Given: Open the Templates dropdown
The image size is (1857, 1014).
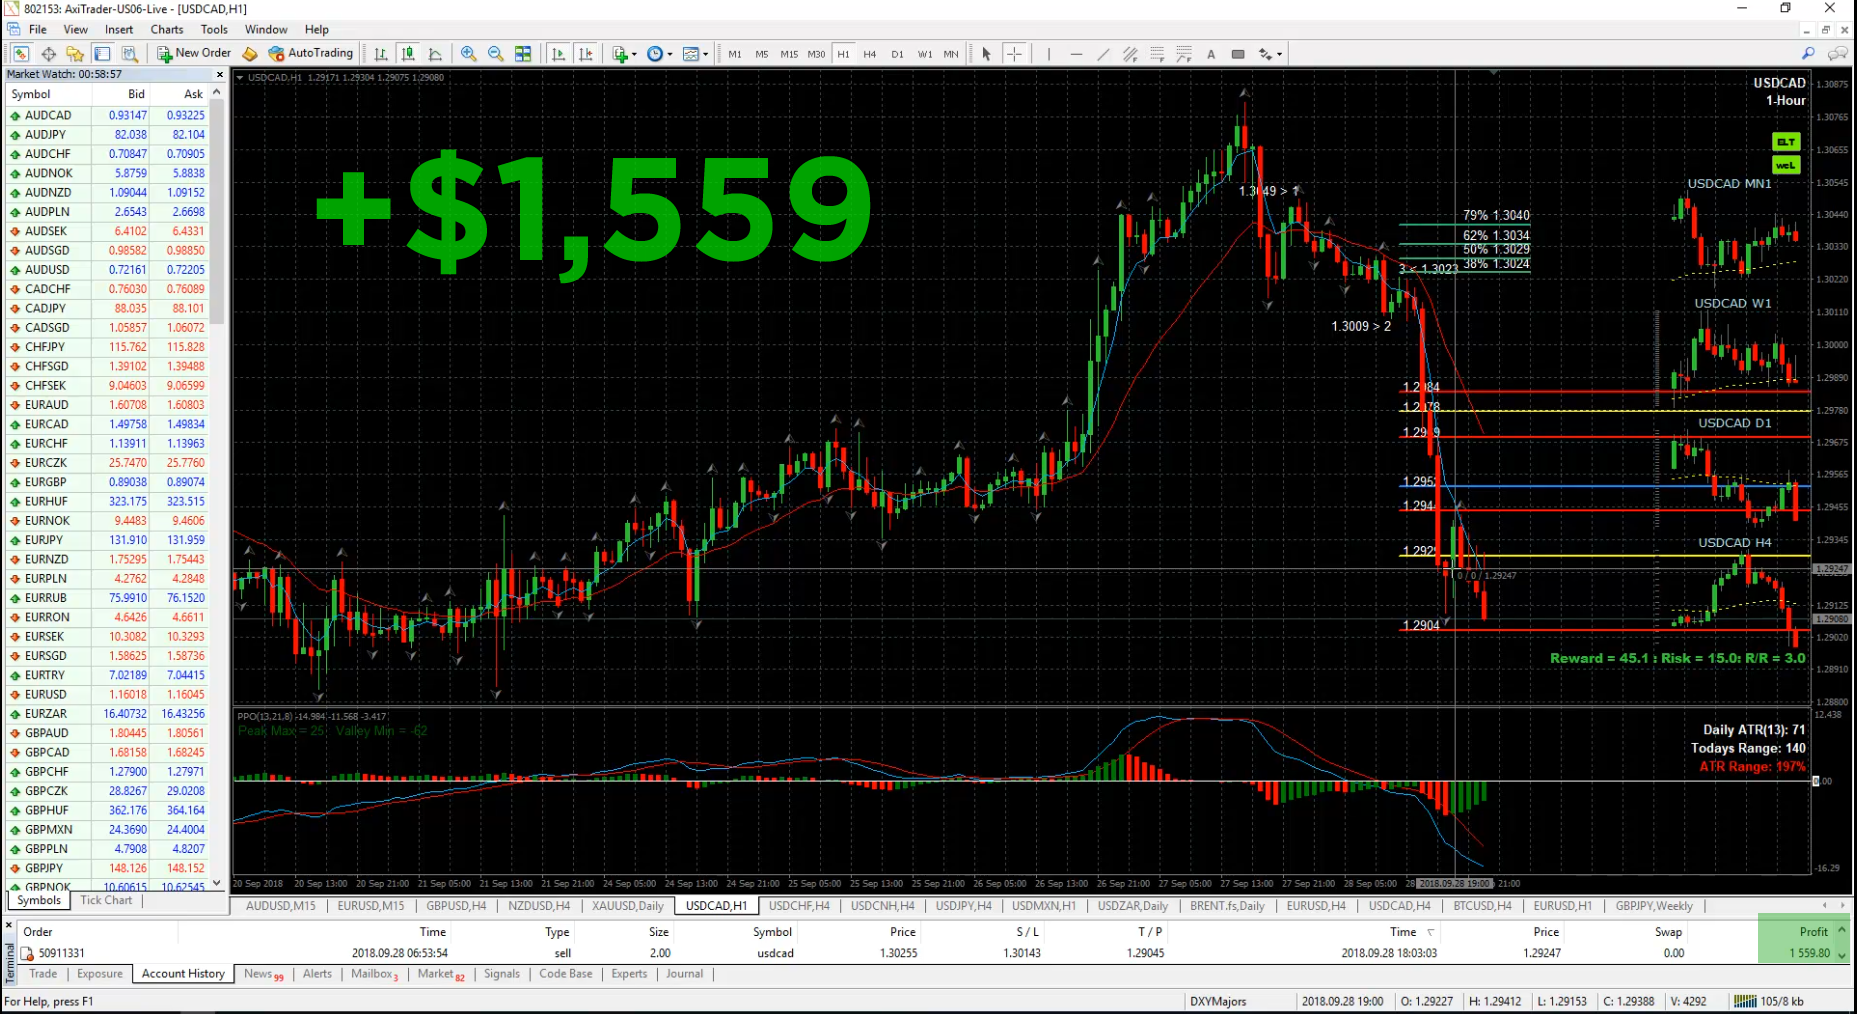Looking at the screenshot, I should (695, 54).
